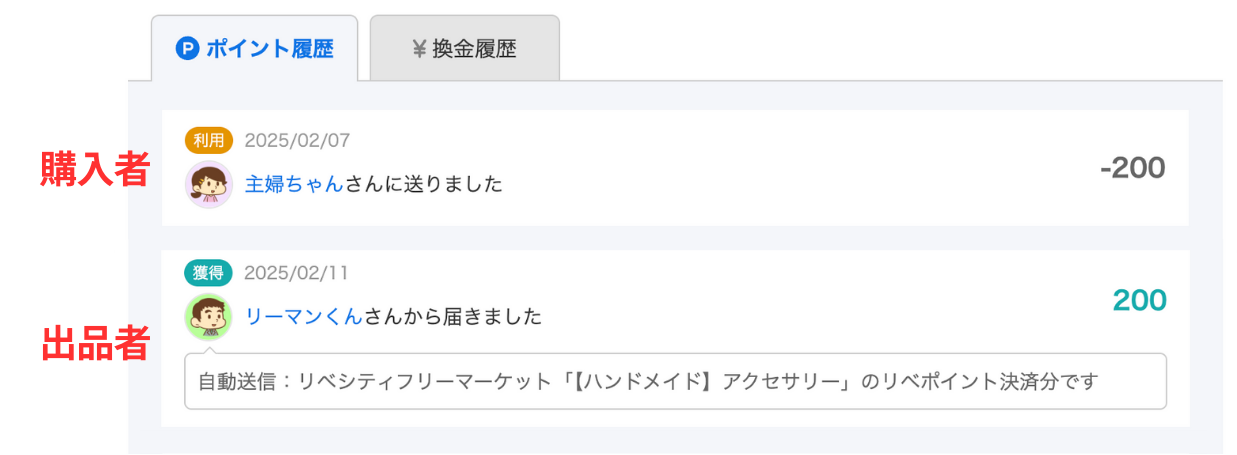The height and width of the screenshot is (455, 1237).
Task: Click the ¥ icon on the 換金履歴 tab
Action: (419, 49)
